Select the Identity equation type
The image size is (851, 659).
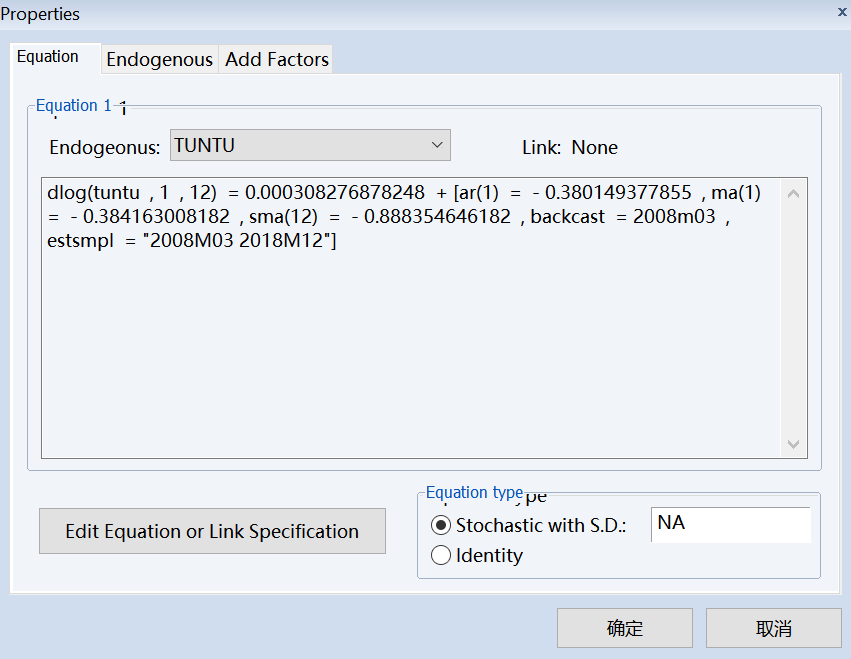point(441,556)
